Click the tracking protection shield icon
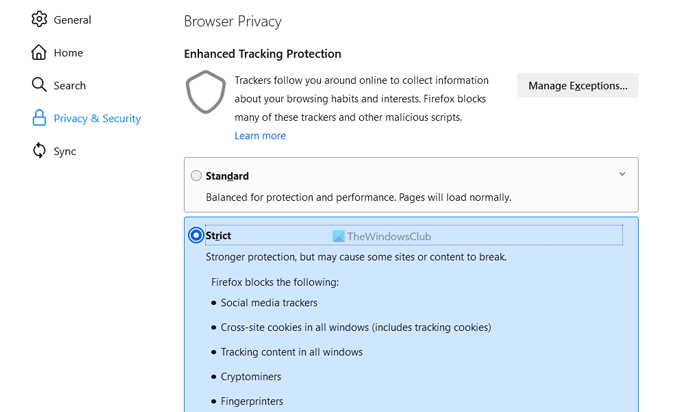Viewport: 700px width, 412px height. pos(206,92)
